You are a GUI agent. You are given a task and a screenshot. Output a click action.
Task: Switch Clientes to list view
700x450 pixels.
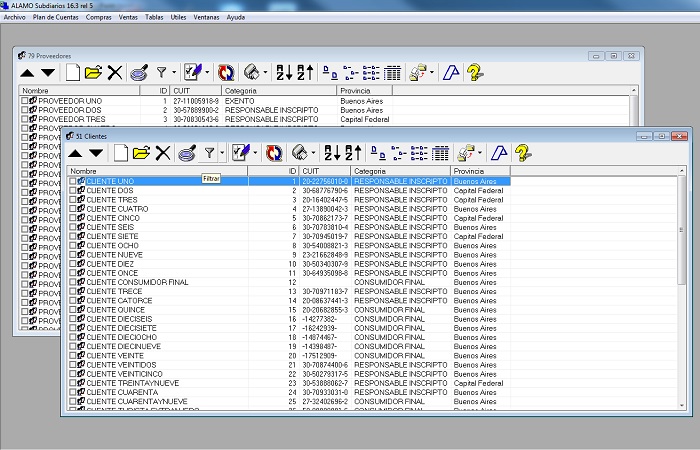pos(419,153)
